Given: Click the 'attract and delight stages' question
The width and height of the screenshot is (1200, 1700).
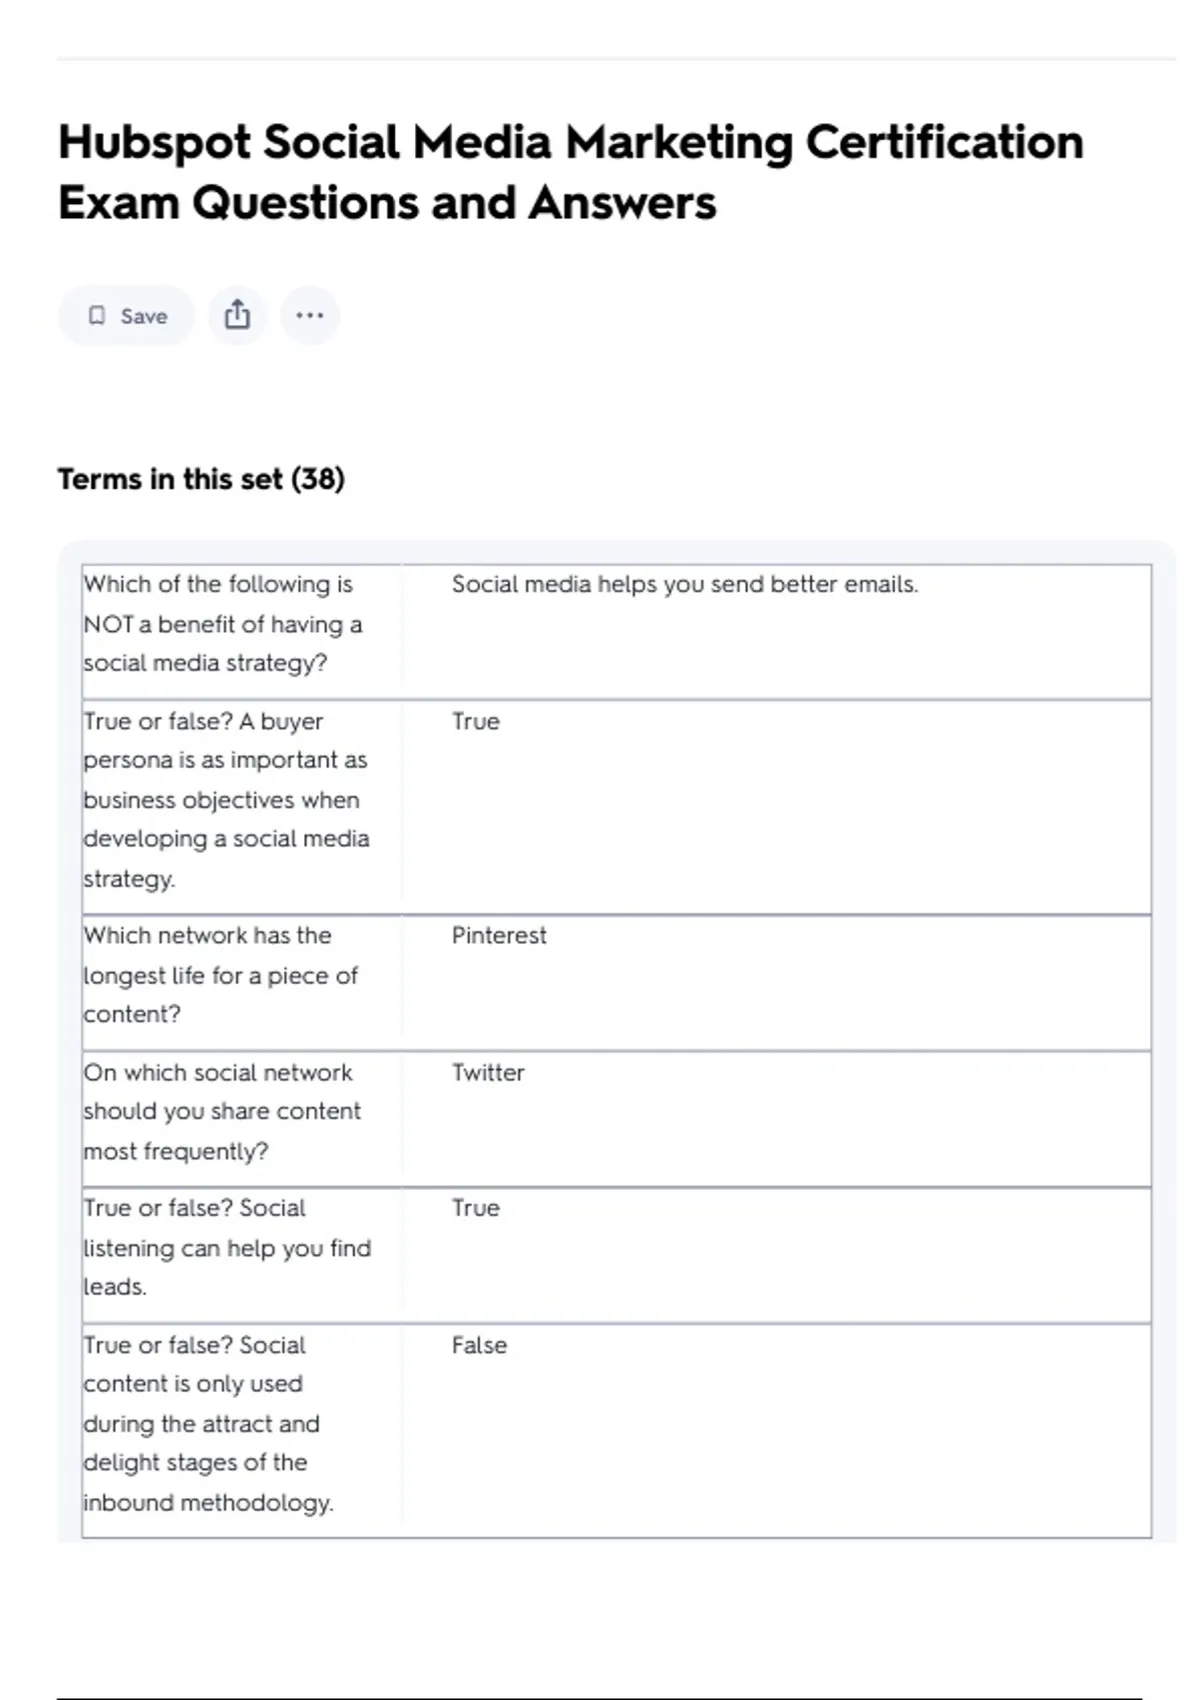Looking at the screenshot, I should 208,1424.
